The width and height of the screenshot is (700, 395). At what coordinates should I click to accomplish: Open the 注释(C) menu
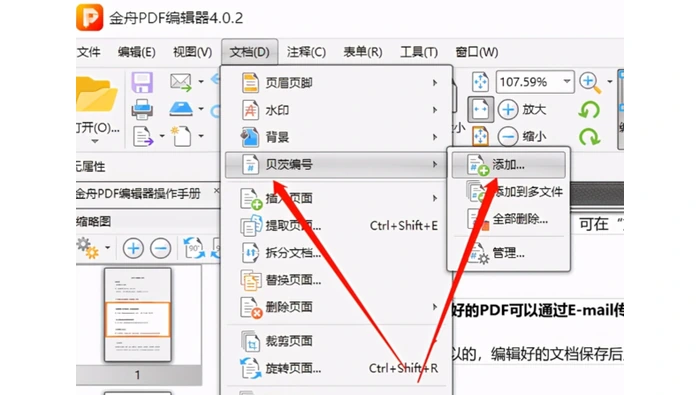point(306,52)
